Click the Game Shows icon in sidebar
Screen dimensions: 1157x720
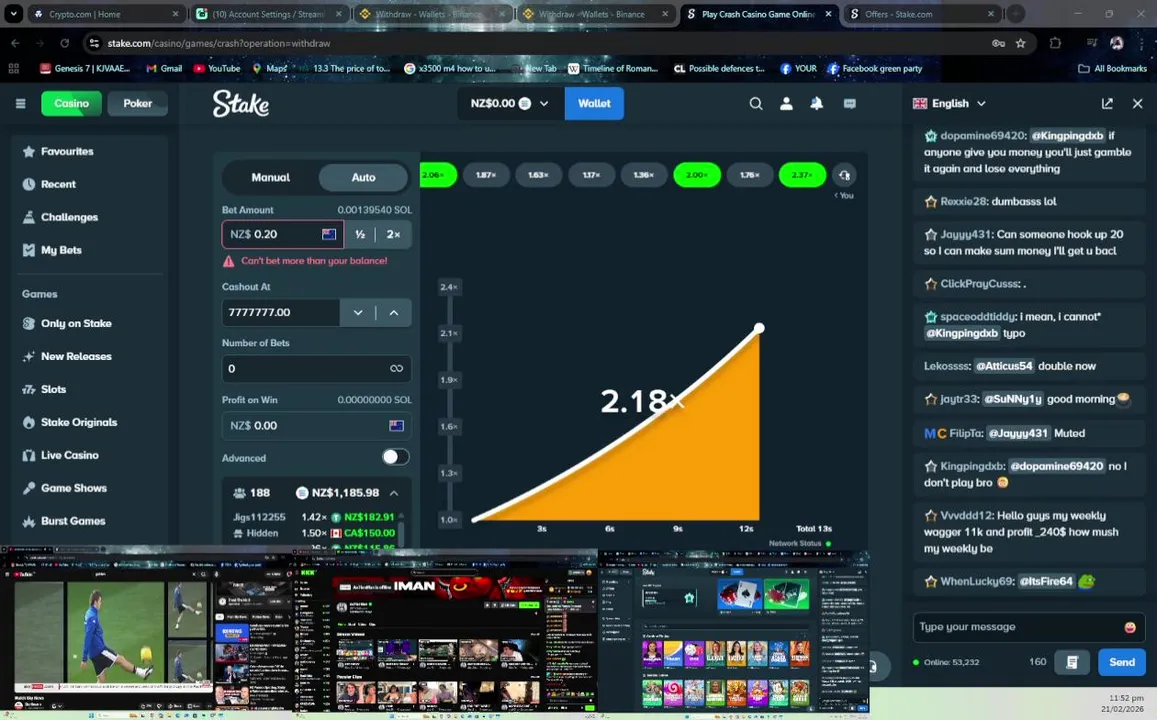tap(29, 488)
